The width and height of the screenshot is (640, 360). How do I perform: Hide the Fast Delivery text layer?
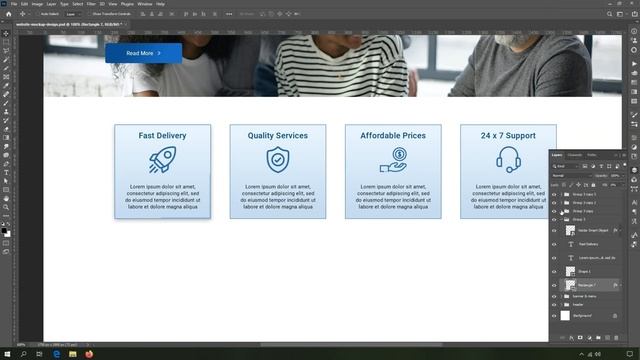(554, 244)
